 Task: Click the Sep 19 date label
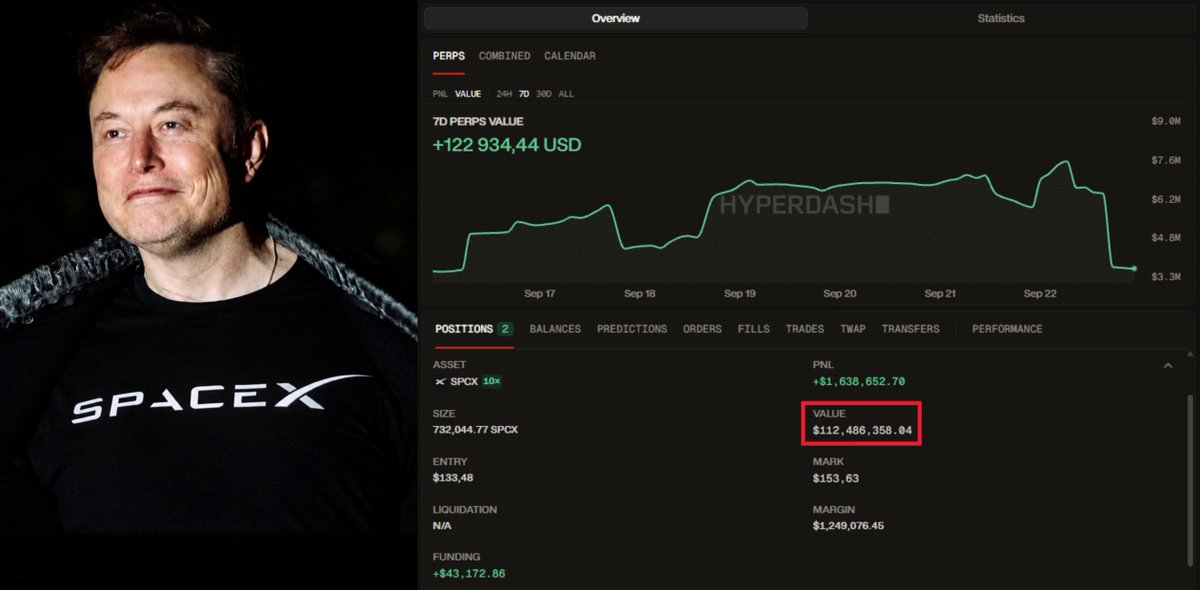[740, 294]
